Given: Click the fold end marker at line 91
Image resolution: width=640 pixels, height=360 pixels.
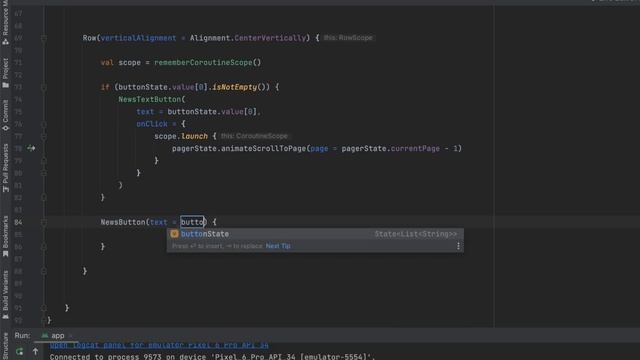Looking at the screenshot, I should pyautogui.click(x=44, y=308).
